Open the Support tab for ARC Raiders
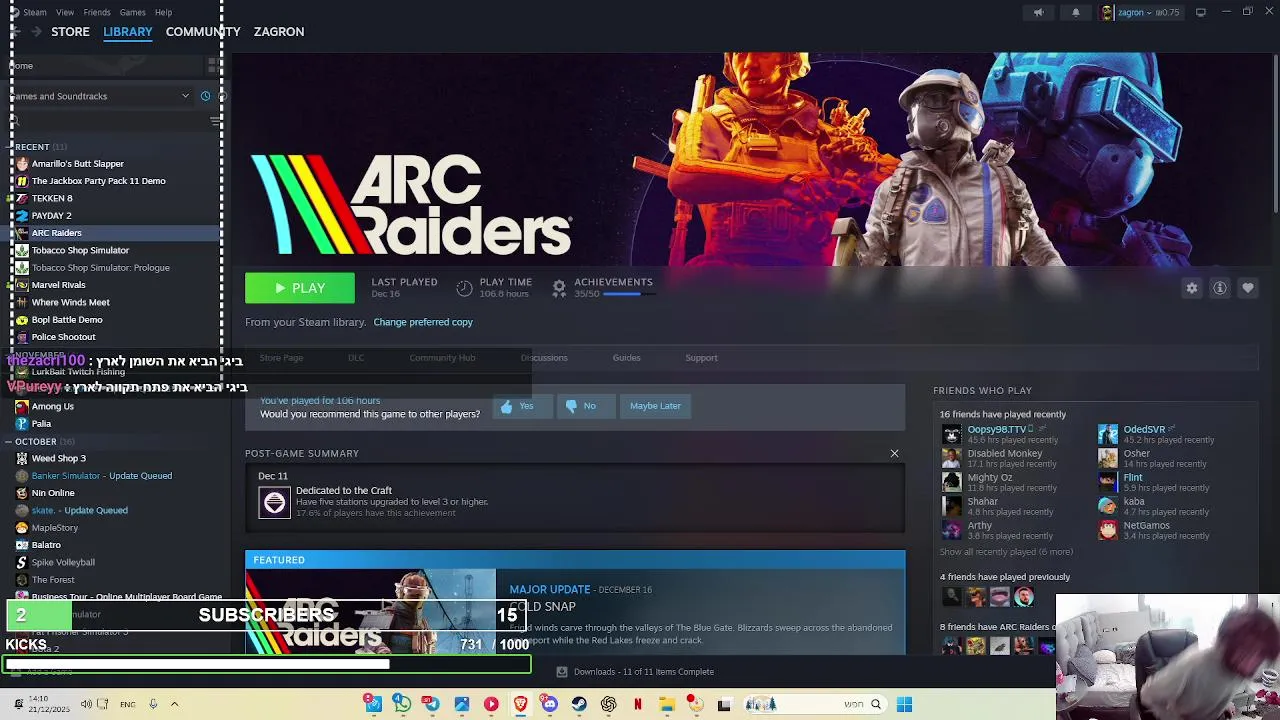The width and height of the screenshot is (1280, 720). point(701,358)
